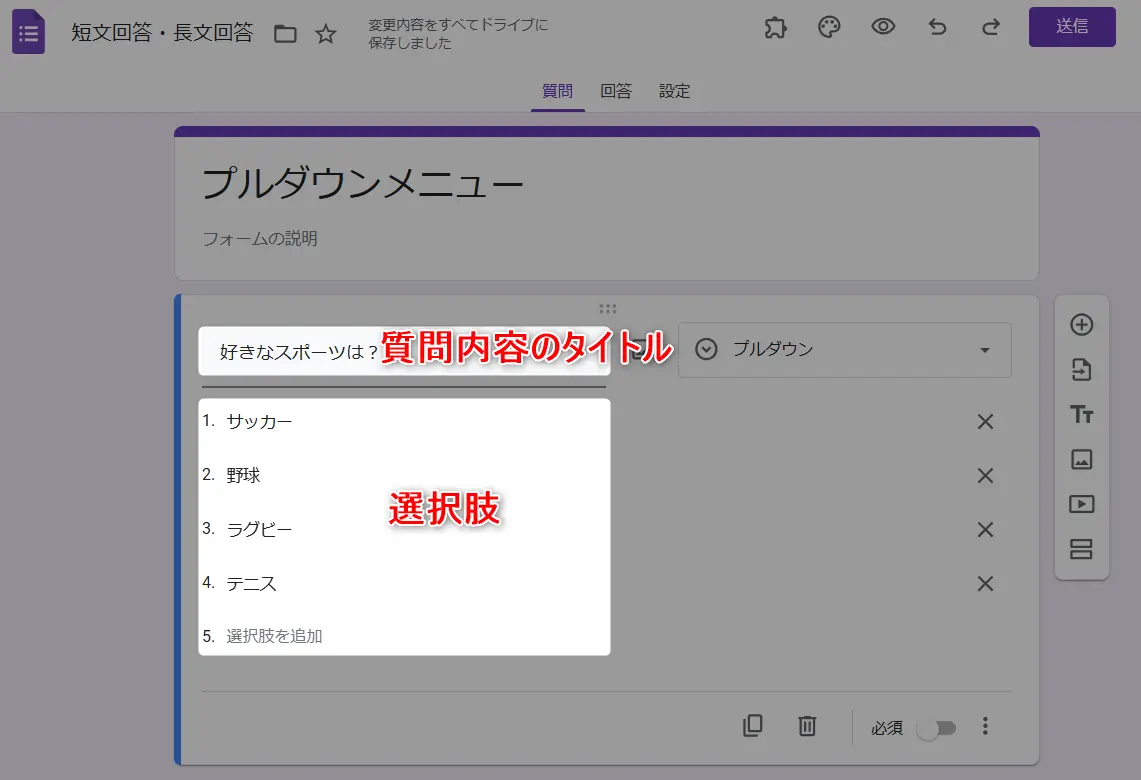Add a question with the plus icon
Screen dimensions: 1141x780
pyautogui.click(x=1081, y=325)
